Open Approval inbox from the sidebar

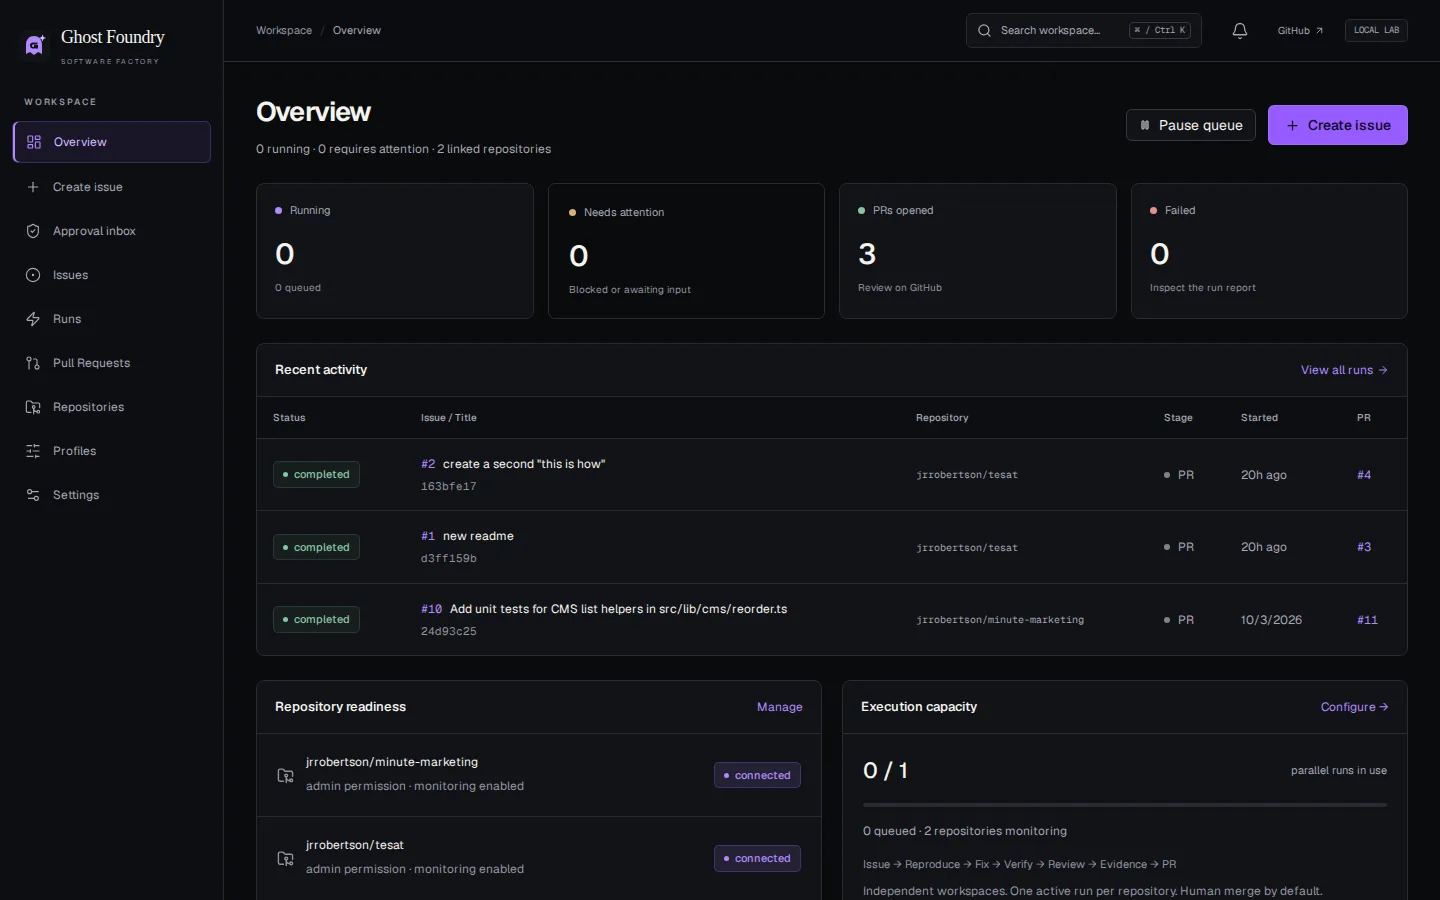[x=112, y=231]
